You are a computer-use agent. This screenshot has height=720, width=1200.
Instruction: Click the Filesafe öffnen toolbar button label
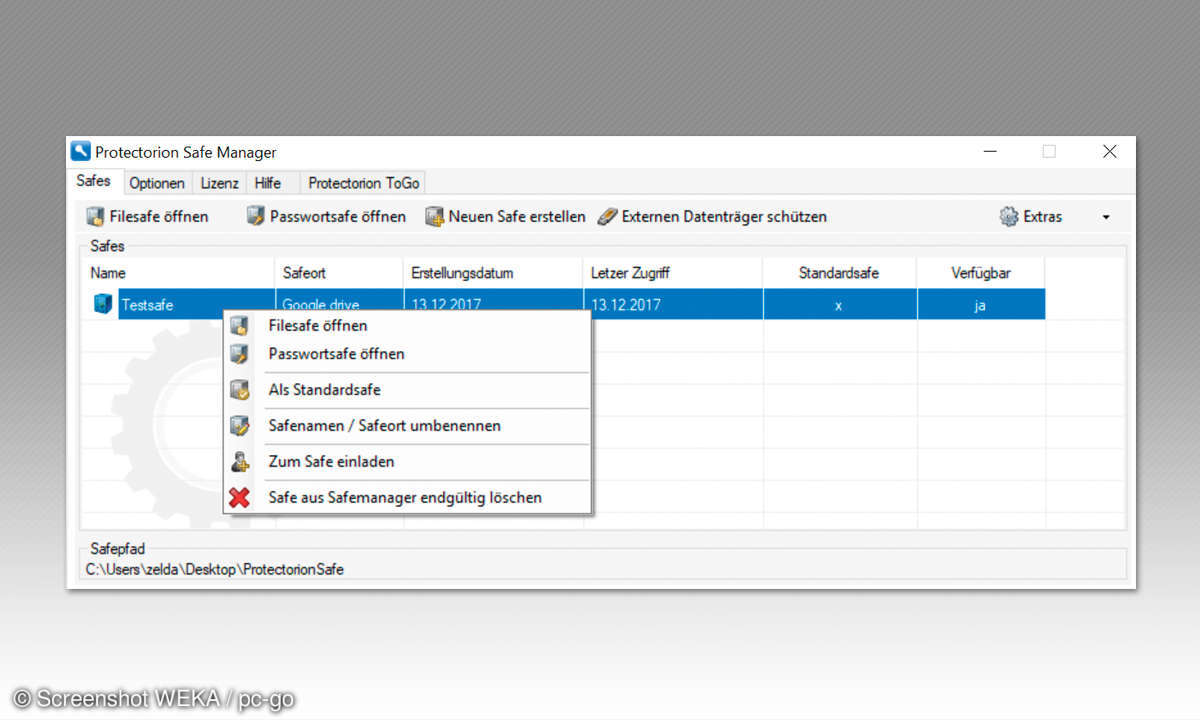pyautogui.click(x=159, y=217)
